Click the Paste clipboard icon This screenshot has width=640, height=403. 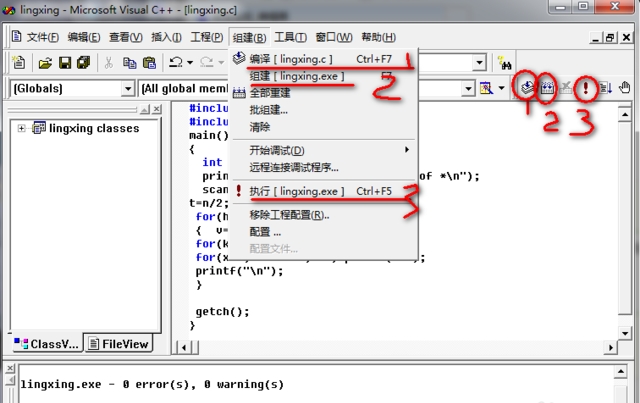pyautogui.click(x=149, y=63)
